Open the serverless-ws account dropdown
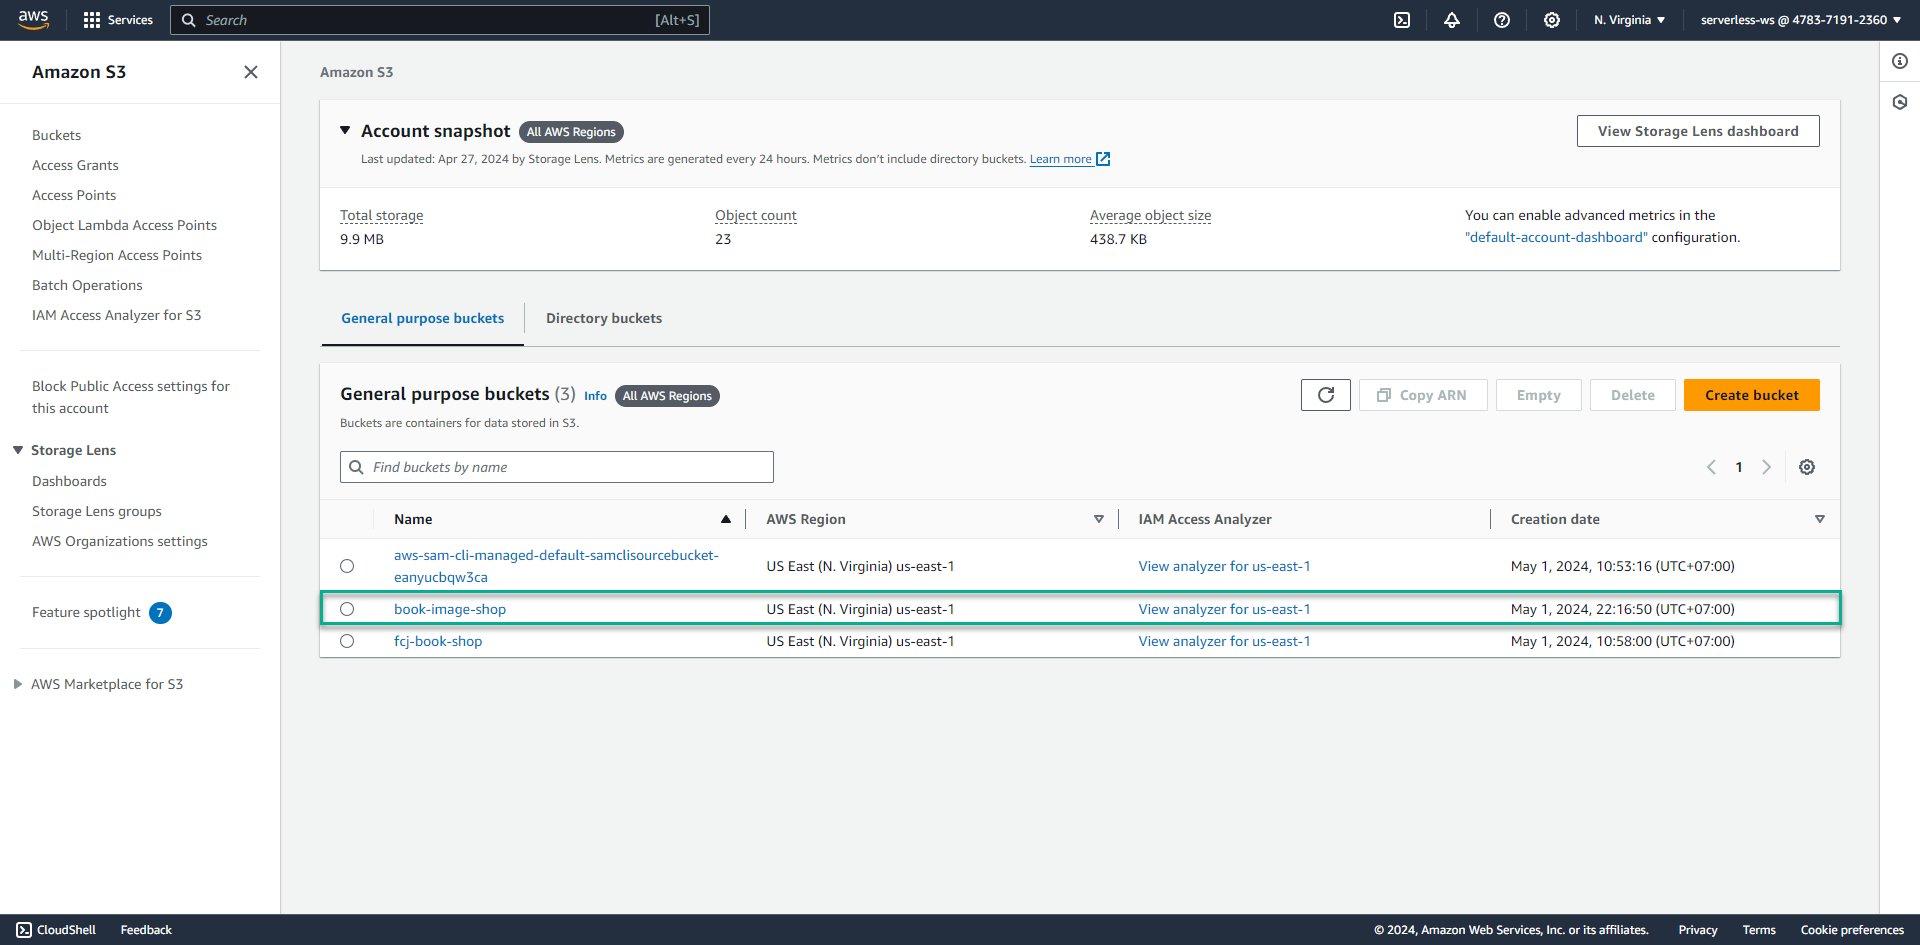Screen dimensions: 1920x945 tap(1801, 20)
